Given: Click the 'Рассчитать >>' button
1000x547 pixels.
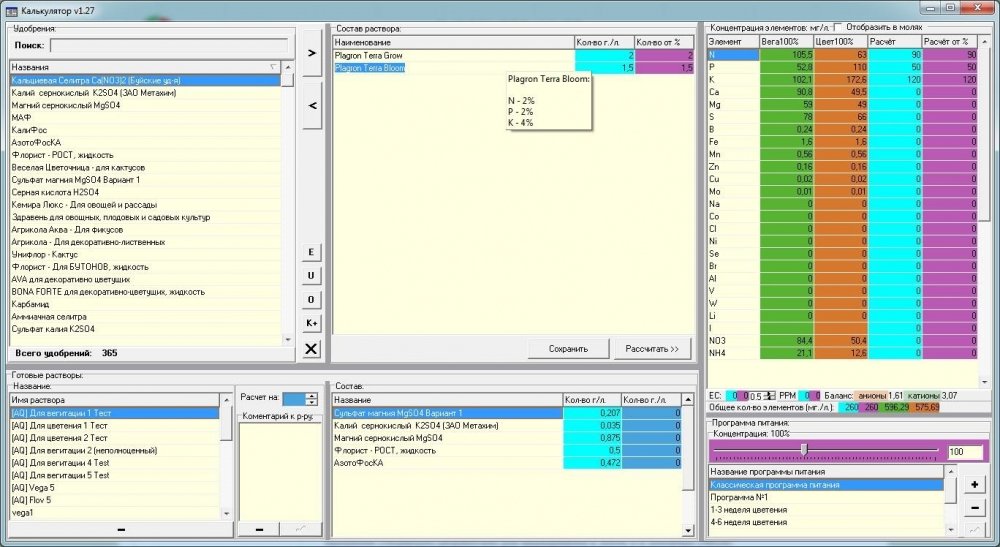Looking at the screenshot, I should 652,349.
